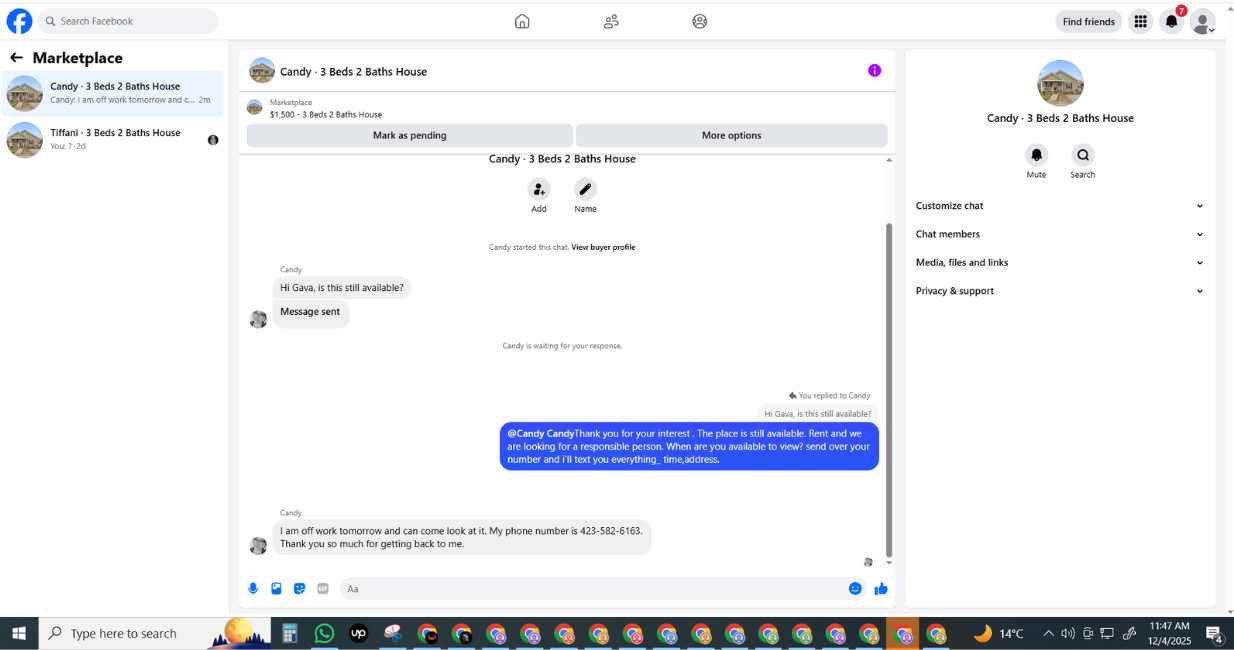Open the Groups icon in top navigation
Image resolution: width=1234 pixels, height=650 pixels.
(x=700, y=21)
